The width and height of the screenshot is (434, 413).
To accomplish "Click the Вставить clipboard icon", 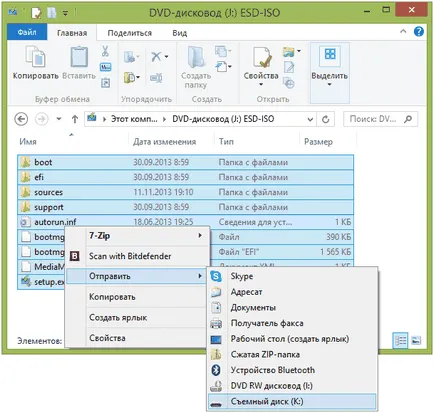I will tap(79, 57).
